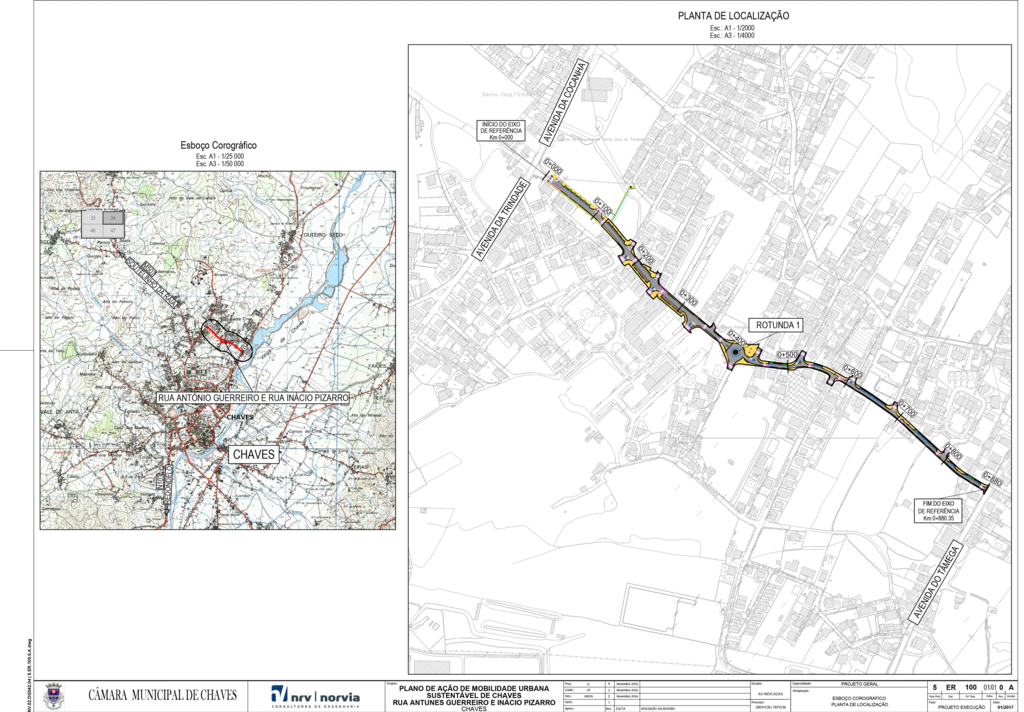Click the CÂMARA MUNICIPAL DE CHAVES title text
Image resolution: width=1024 pixels, height=712 pixels.
click(162, 694)
